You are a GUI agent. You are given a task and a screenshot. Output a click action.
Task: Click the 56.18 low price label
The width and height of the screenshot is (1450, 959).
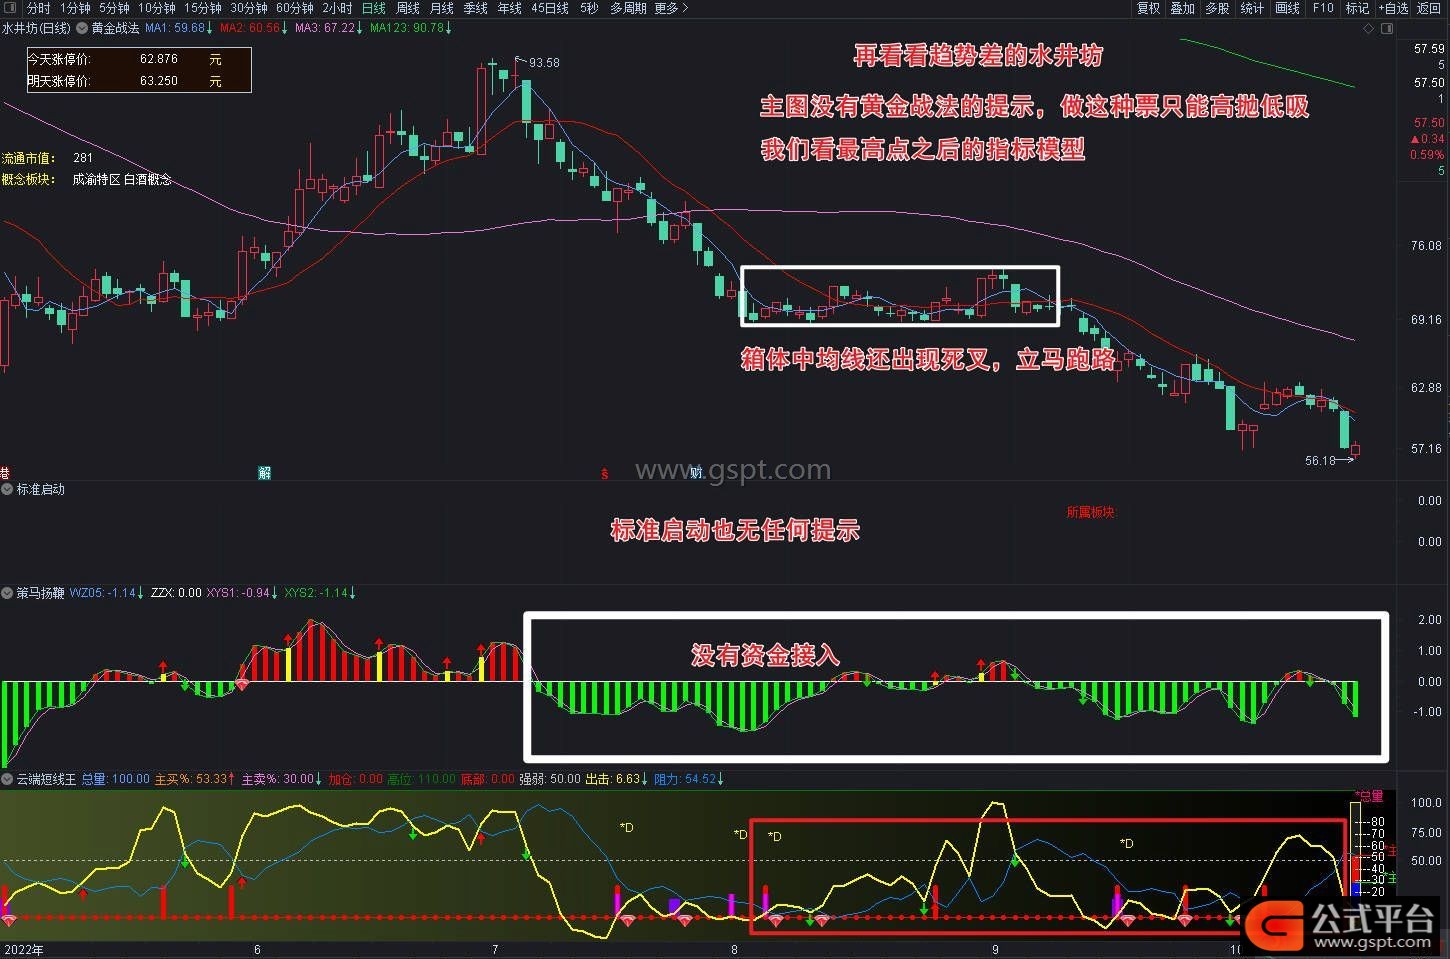pos(1320,461)
